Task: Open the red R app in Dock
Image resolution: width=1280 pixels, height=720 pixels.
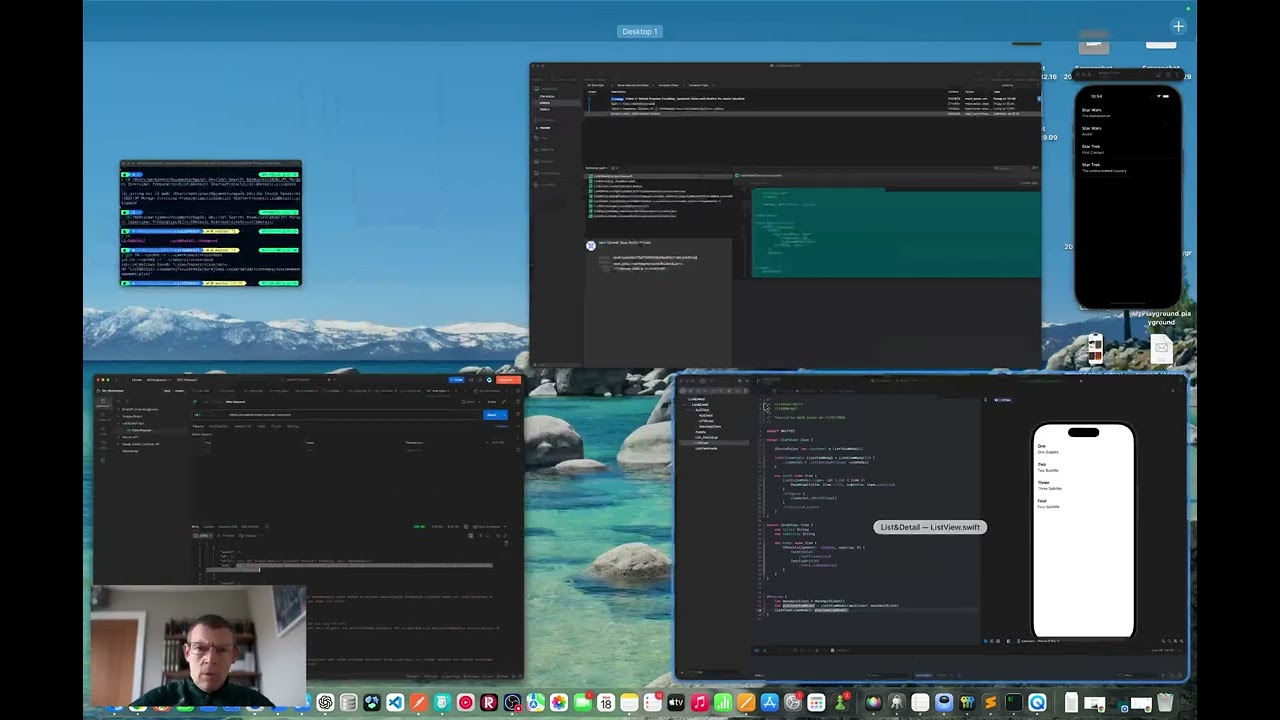Action: (x=488, y=703)
